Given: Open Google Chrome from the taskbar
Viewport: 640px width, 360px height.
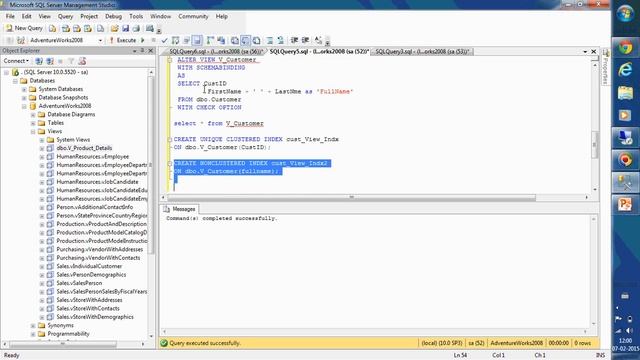Looking at the screenshot, I should (625, 48).
